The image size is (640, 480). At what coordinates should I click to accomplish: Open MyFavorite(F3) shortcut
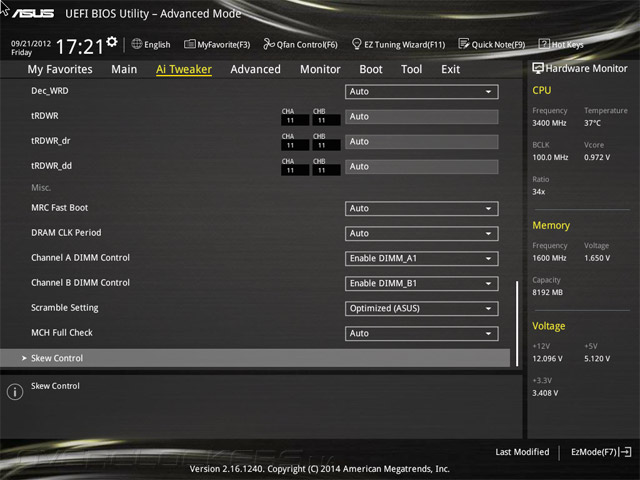coord(224,44)
